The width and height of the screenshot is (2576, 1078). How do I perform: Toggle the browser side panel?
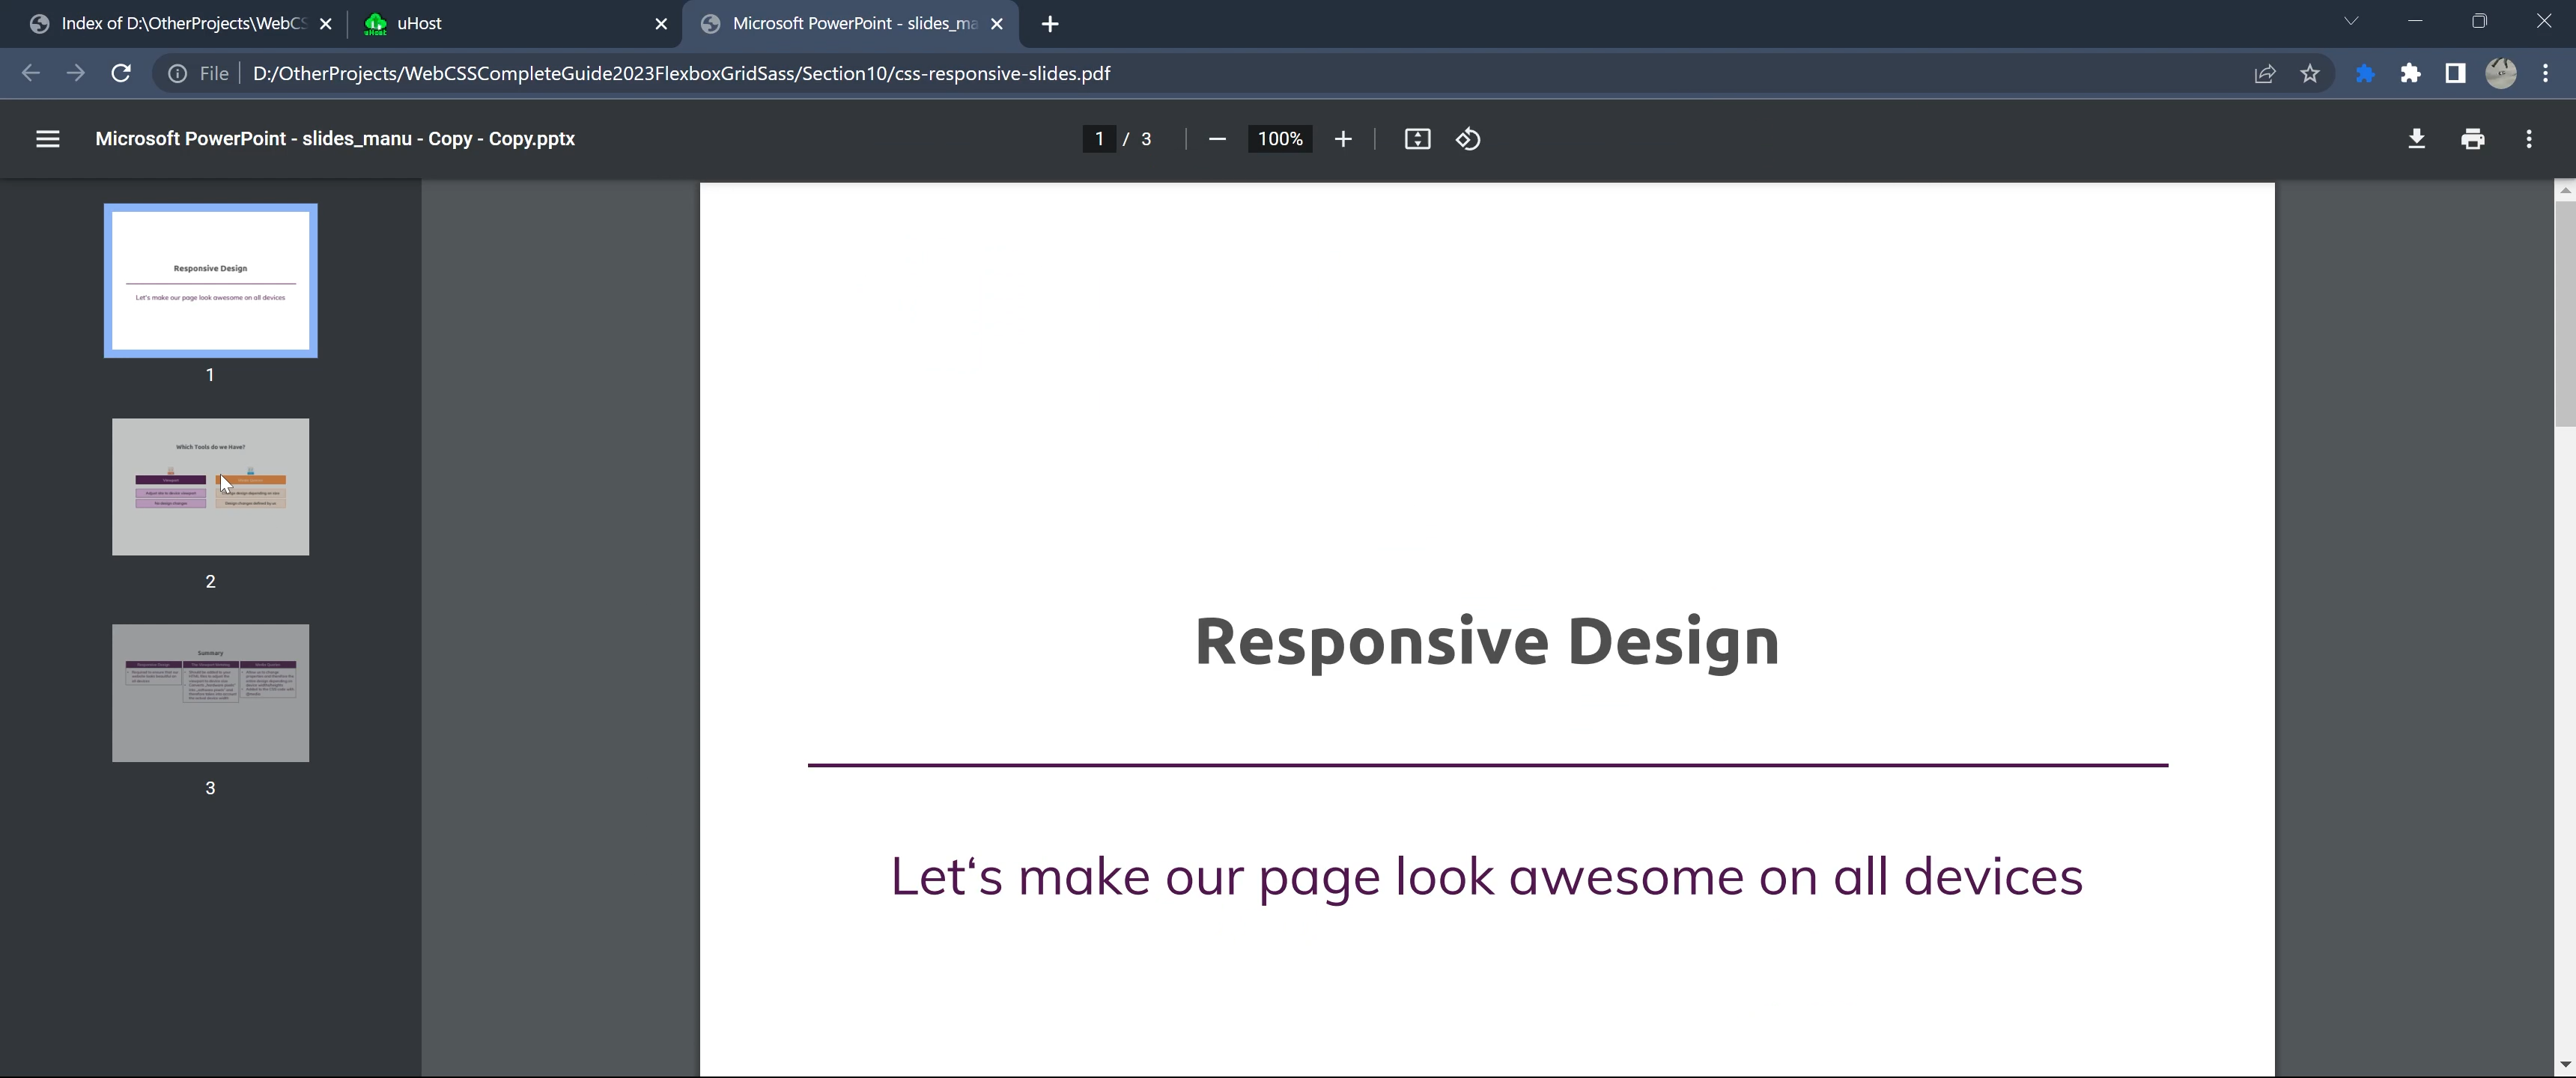tap(2455, 73)
